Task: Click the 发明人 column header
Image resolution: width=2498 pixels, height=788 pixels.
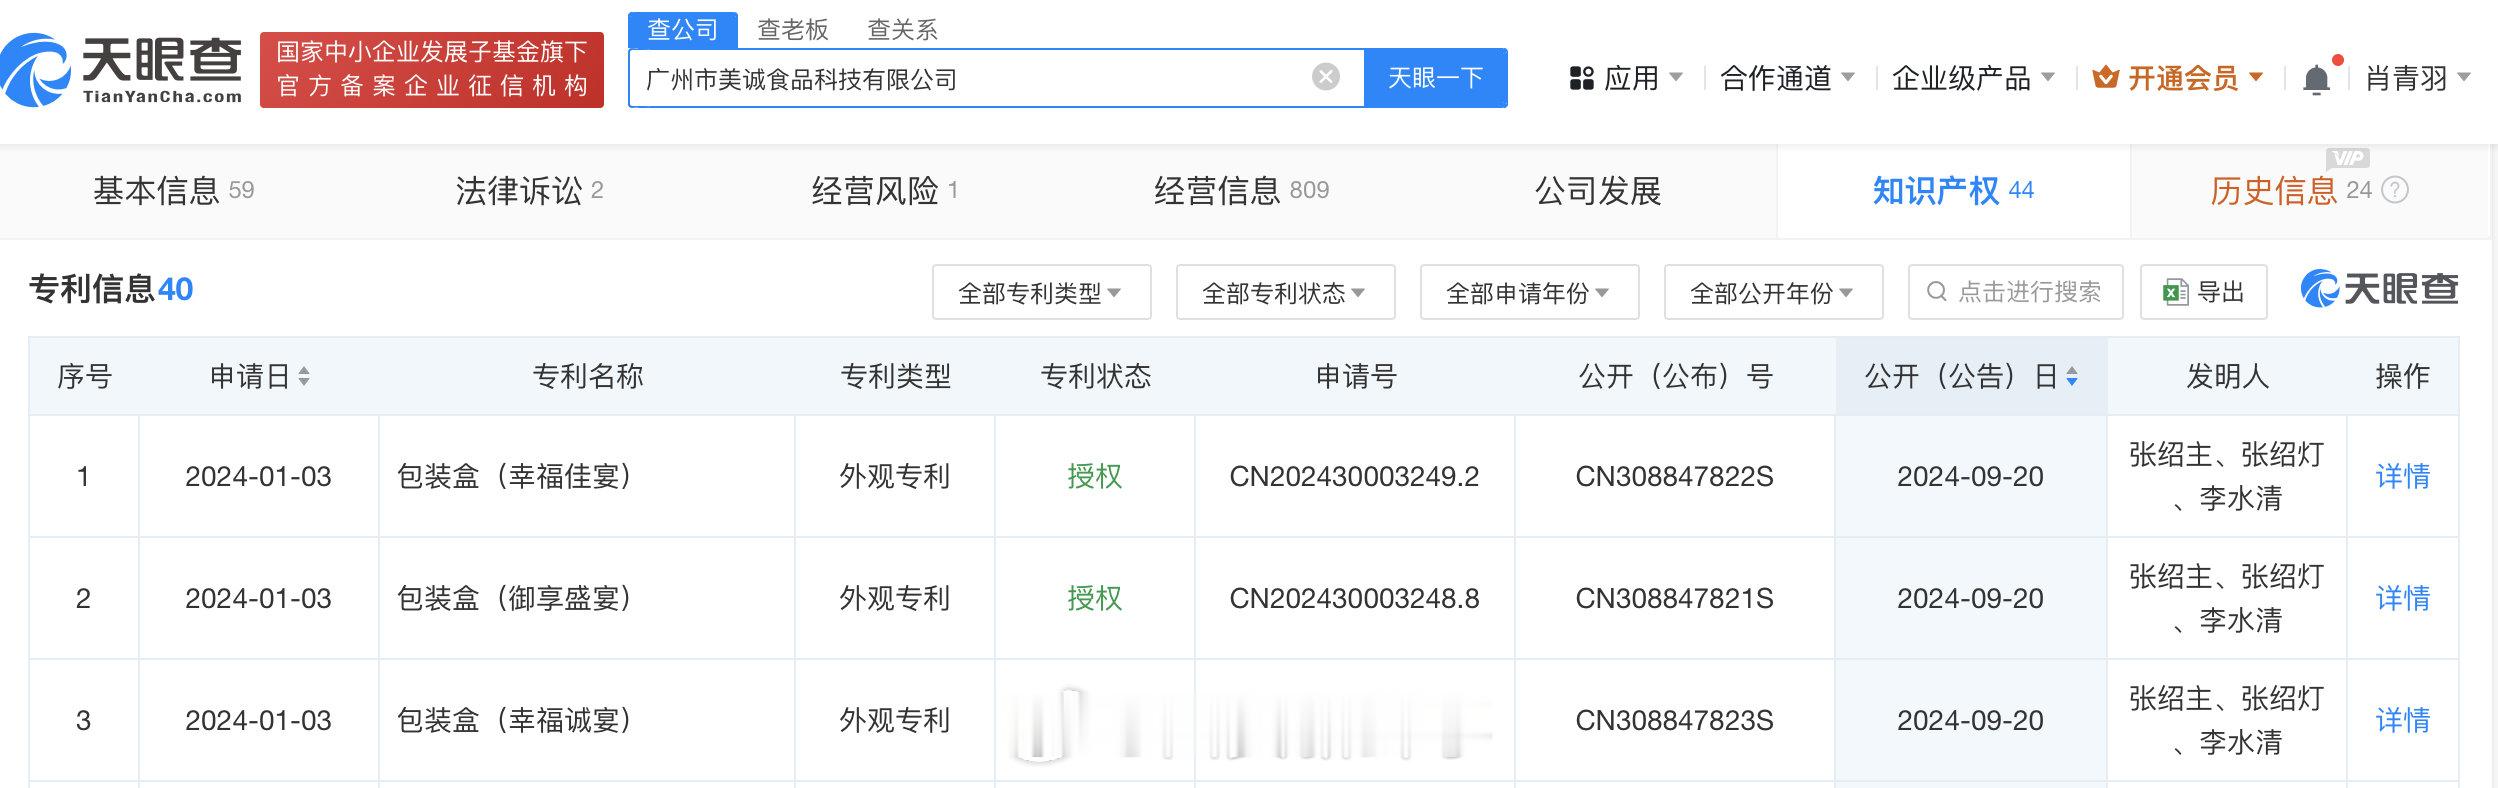Action: pos(2227,376)
